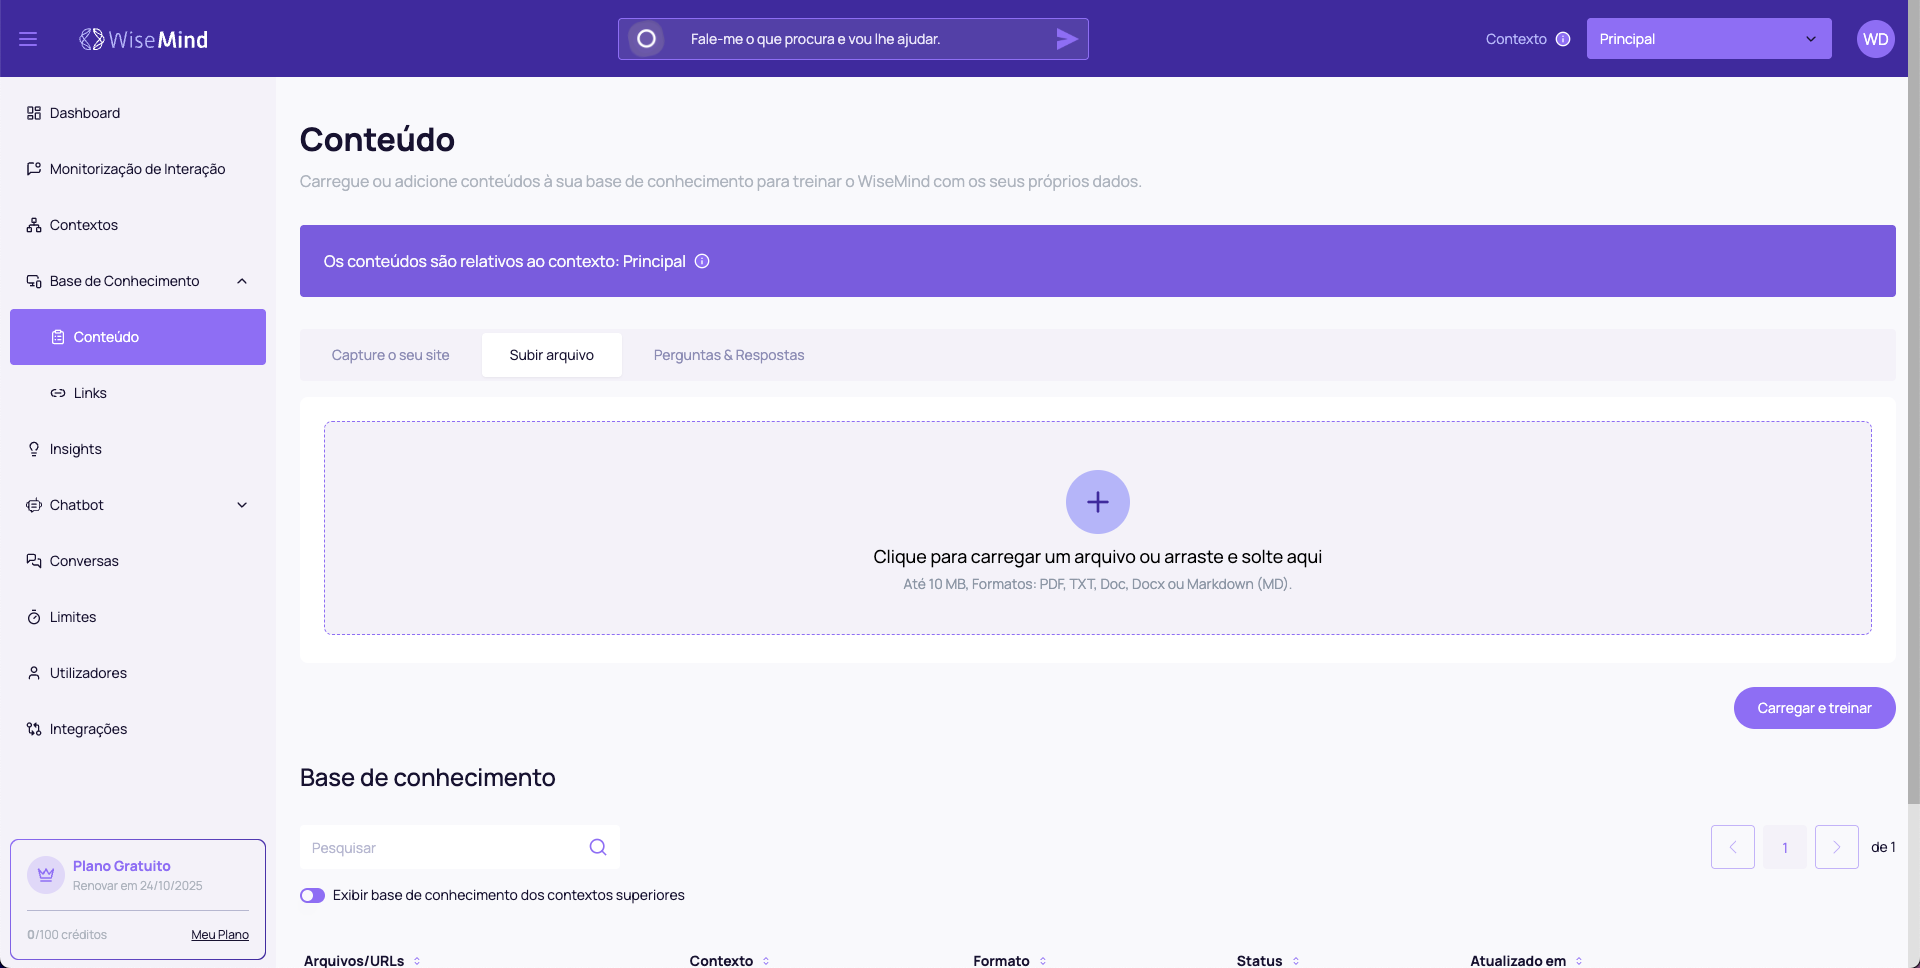This screenshot has width=1920, height=968.
Task: Click the info icon in the purple banner
Action: [x=702, y=261]
